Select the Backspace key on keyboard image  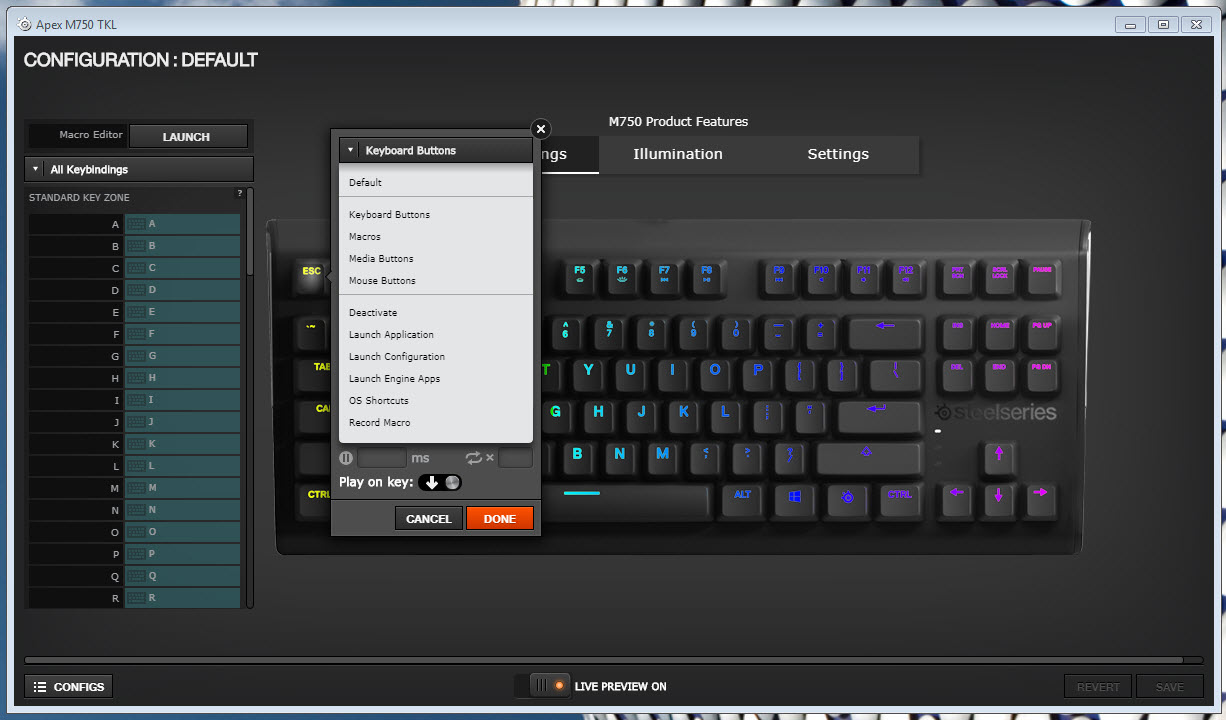[x=885, y=332]
